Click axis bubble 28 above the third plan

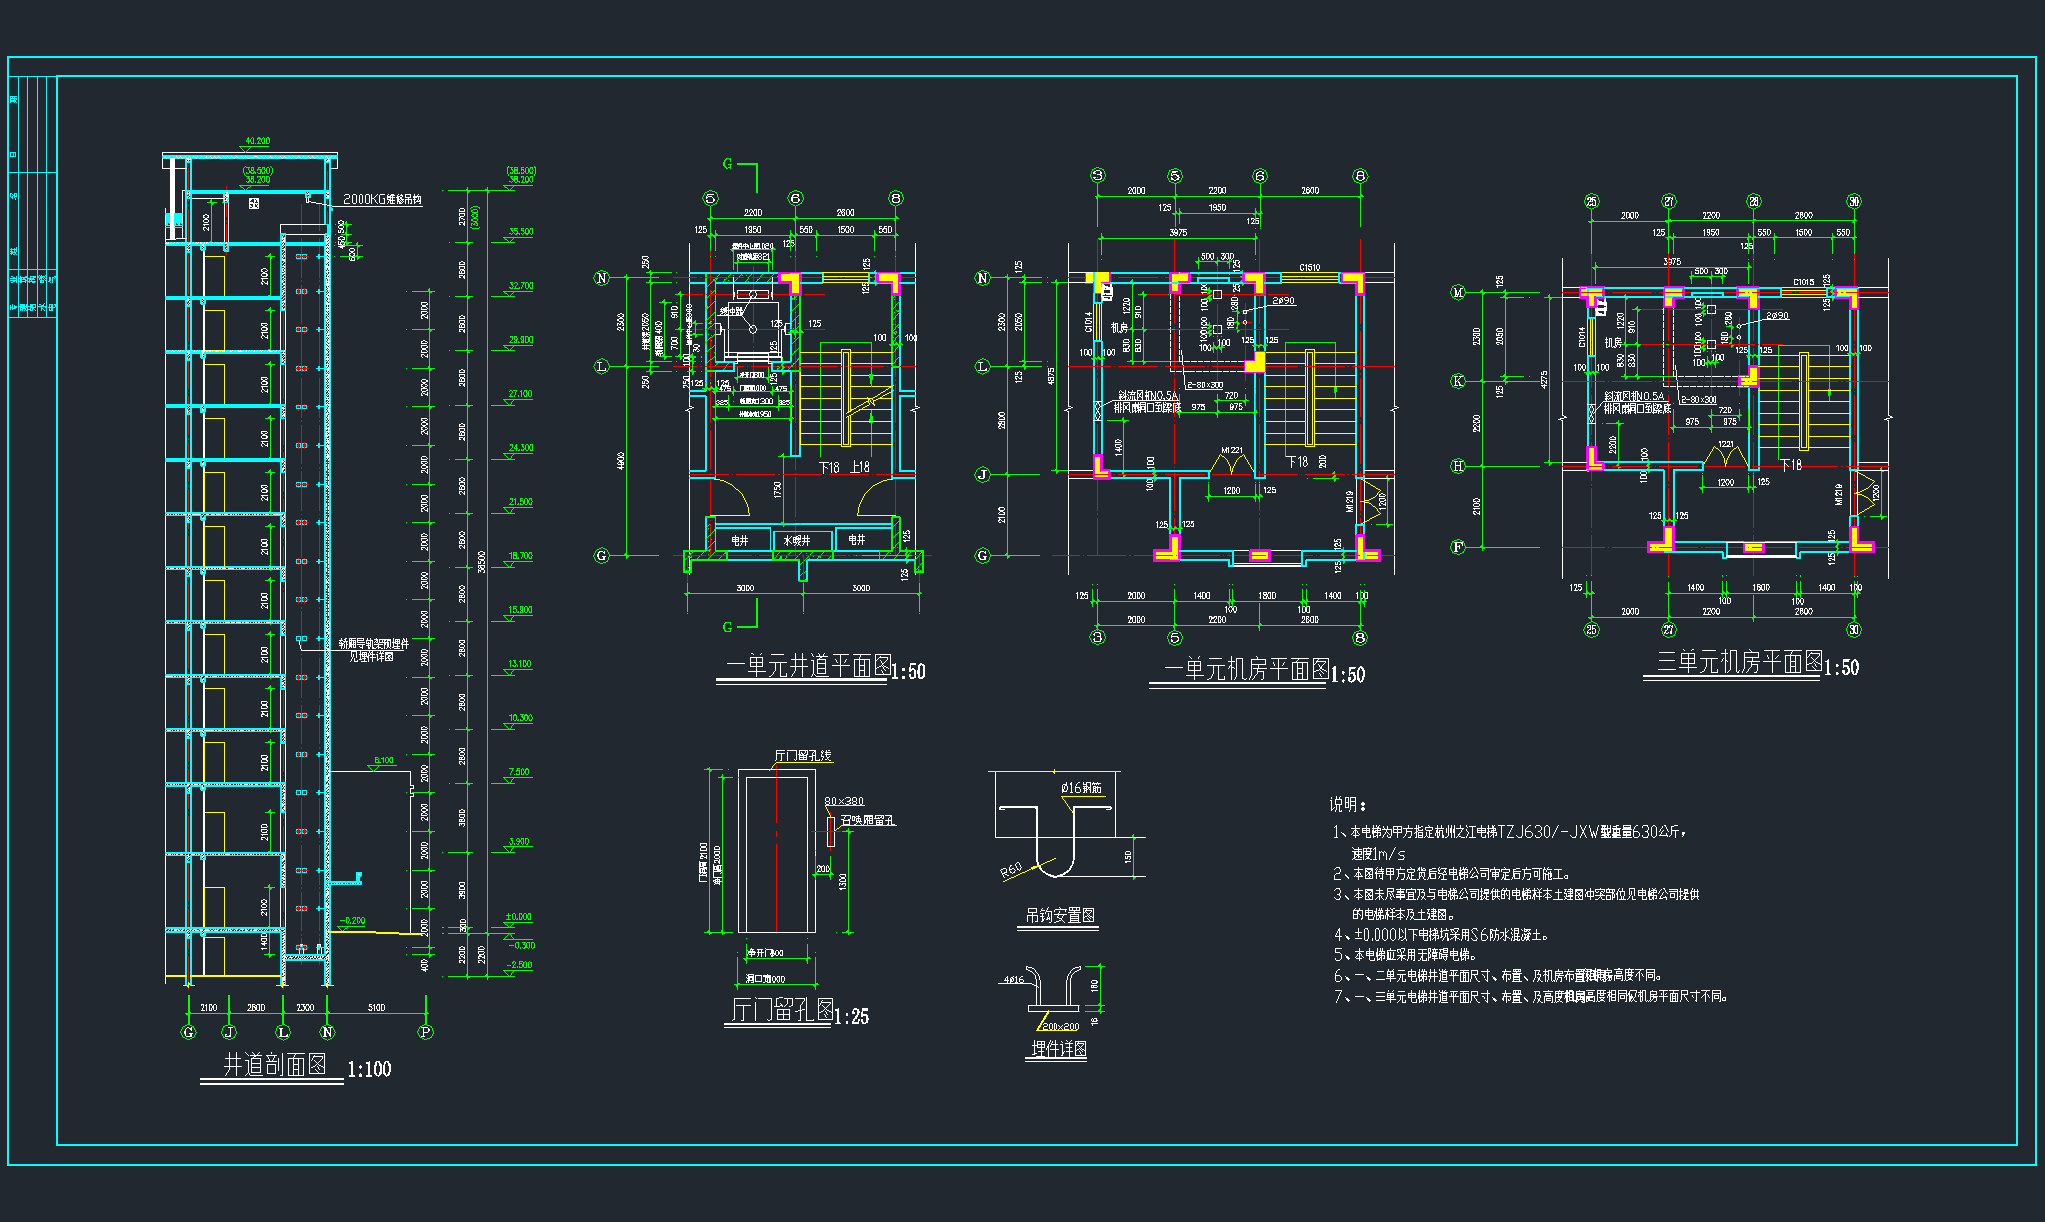click(1754, 201)
